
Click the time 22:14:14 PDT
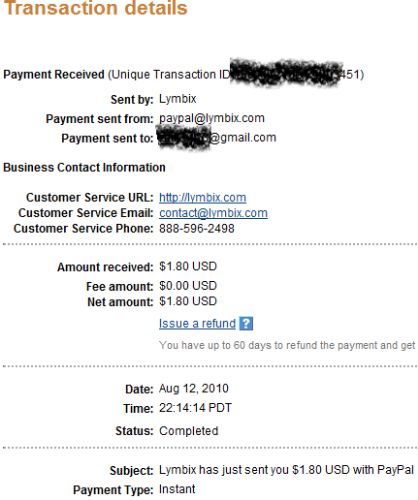195,408
